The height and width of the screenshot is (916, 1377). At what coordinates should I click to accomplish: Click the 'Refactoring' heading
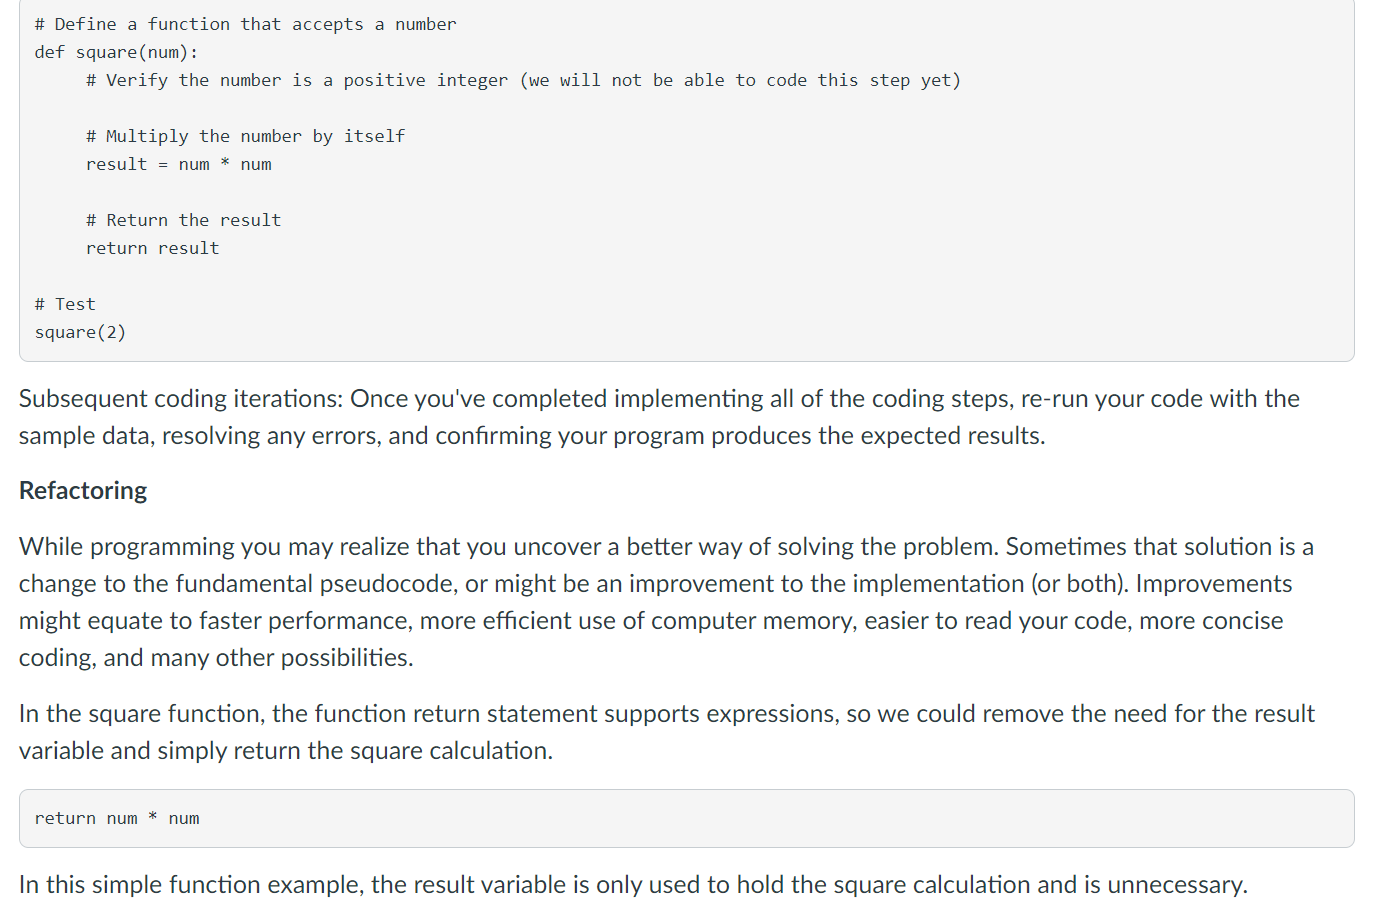click(83, 491)
